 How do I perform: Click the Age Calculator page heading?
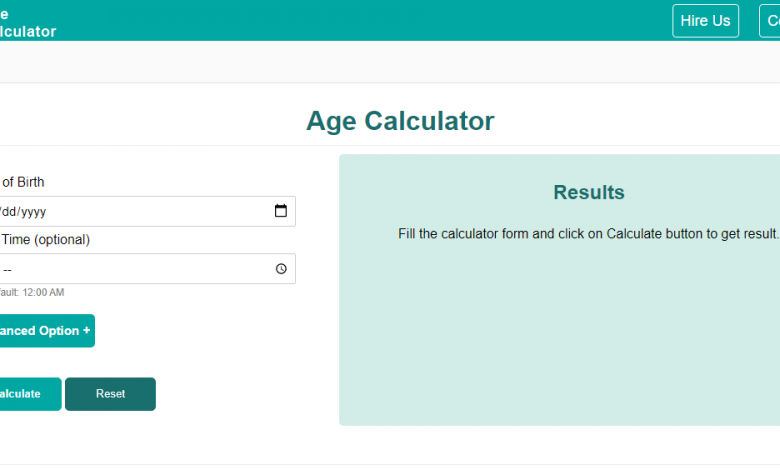(400, 121)
